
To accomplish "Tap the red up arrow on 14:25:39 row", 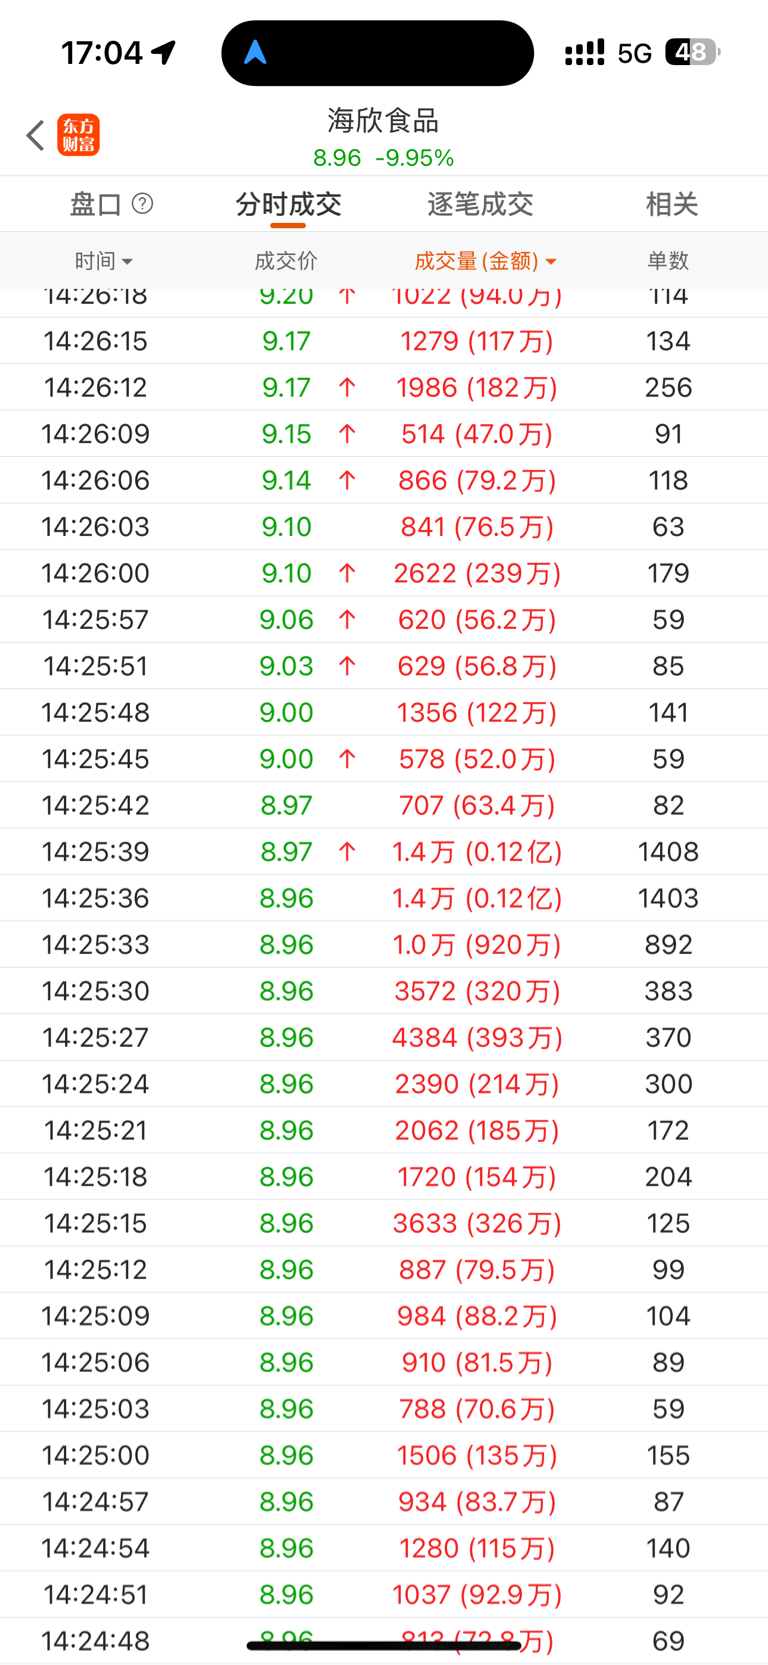I will click(347, 852).
